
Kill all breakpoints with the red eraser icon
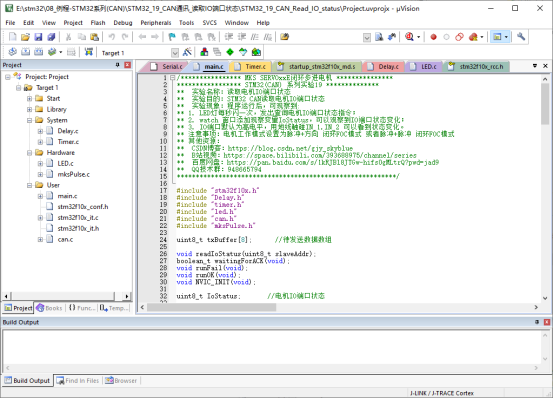click(473, 37)
